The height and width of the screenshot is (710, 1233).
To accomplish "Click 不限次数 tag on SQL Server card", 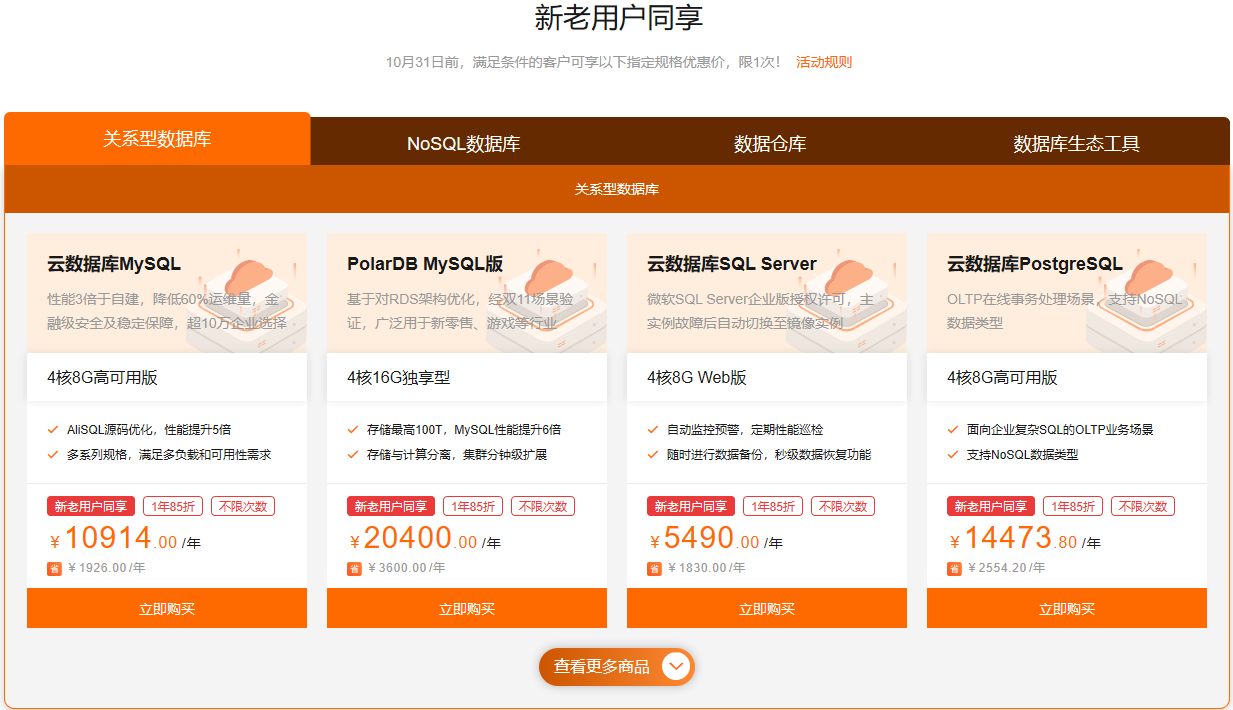I will click(843, 506).
